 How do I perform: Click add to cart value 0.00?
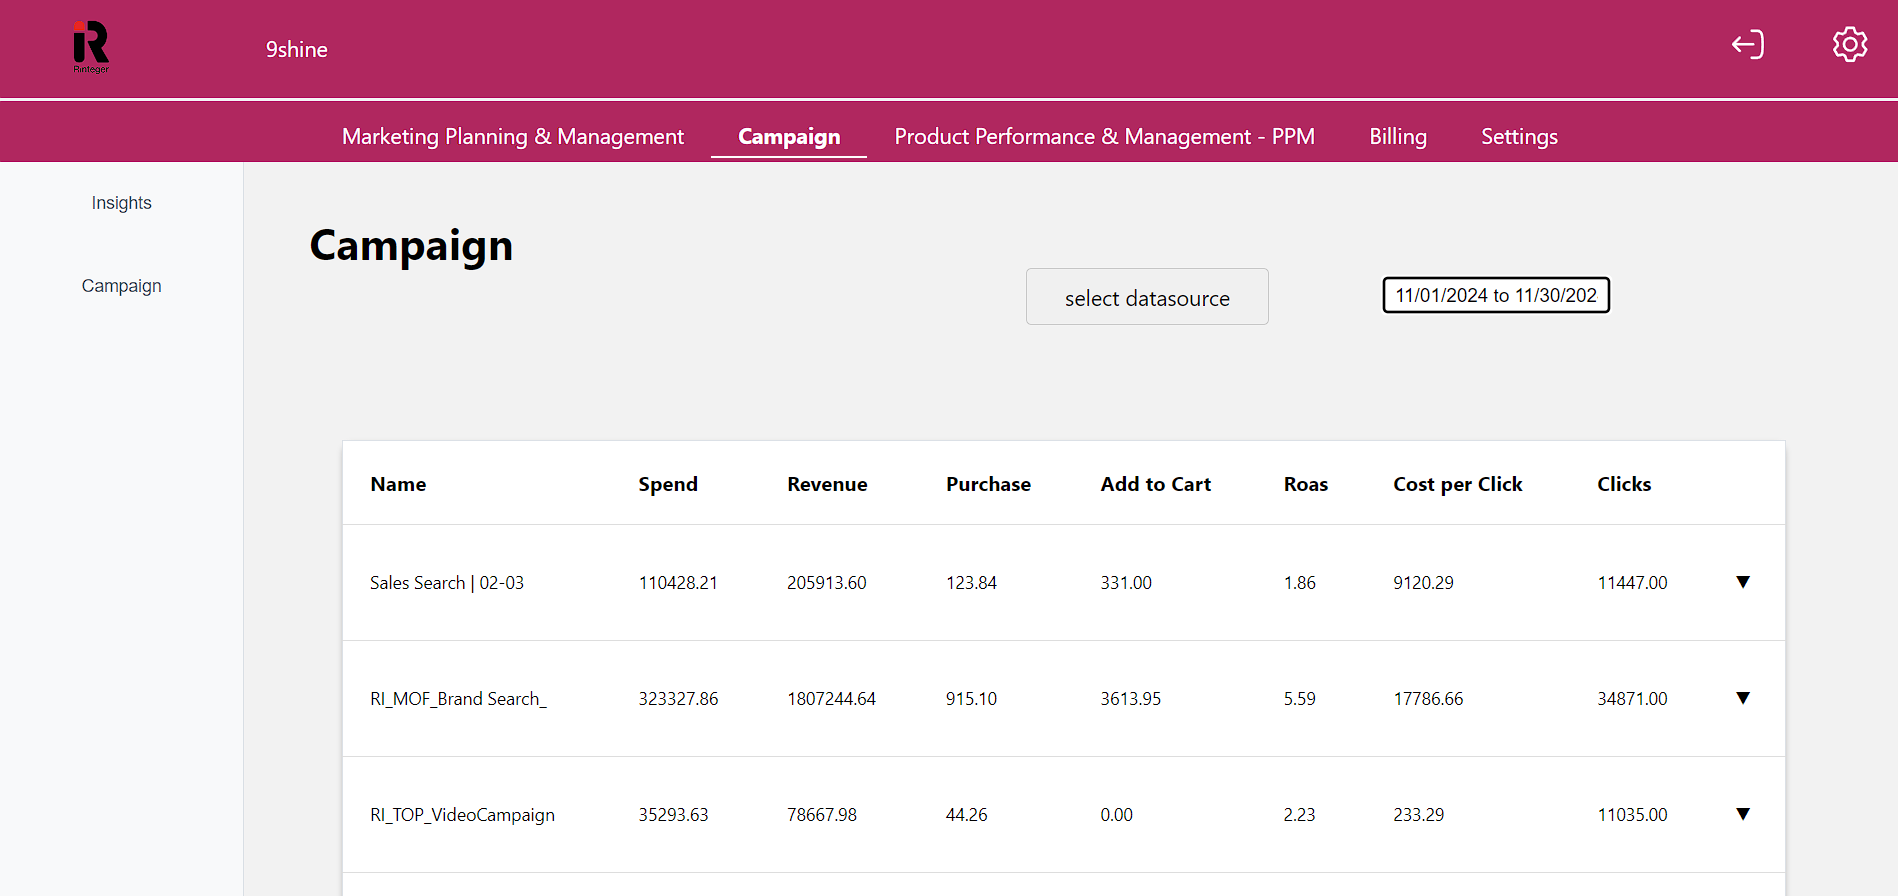(1116, 815)
